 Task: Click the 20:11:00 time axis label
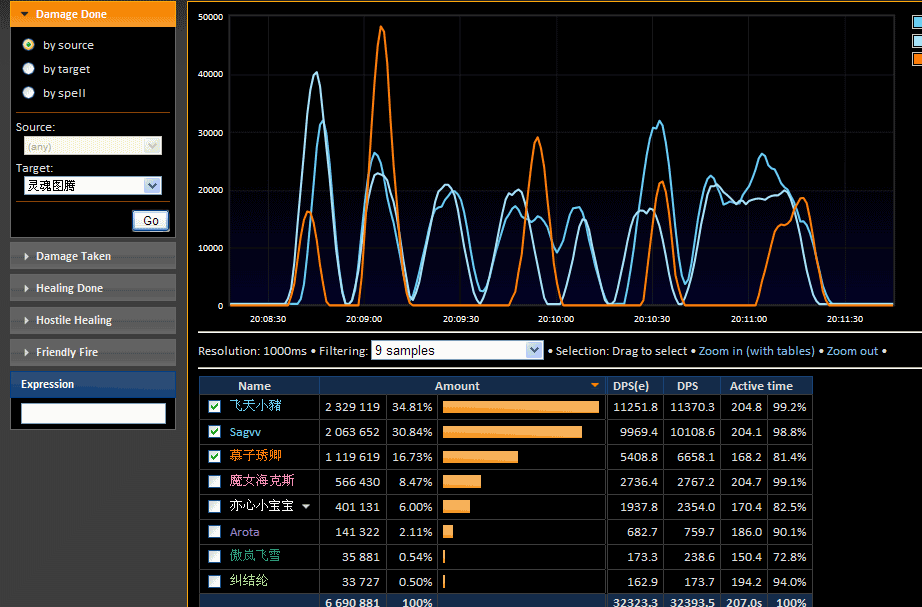pyautogui.click(x=749, y=319)
